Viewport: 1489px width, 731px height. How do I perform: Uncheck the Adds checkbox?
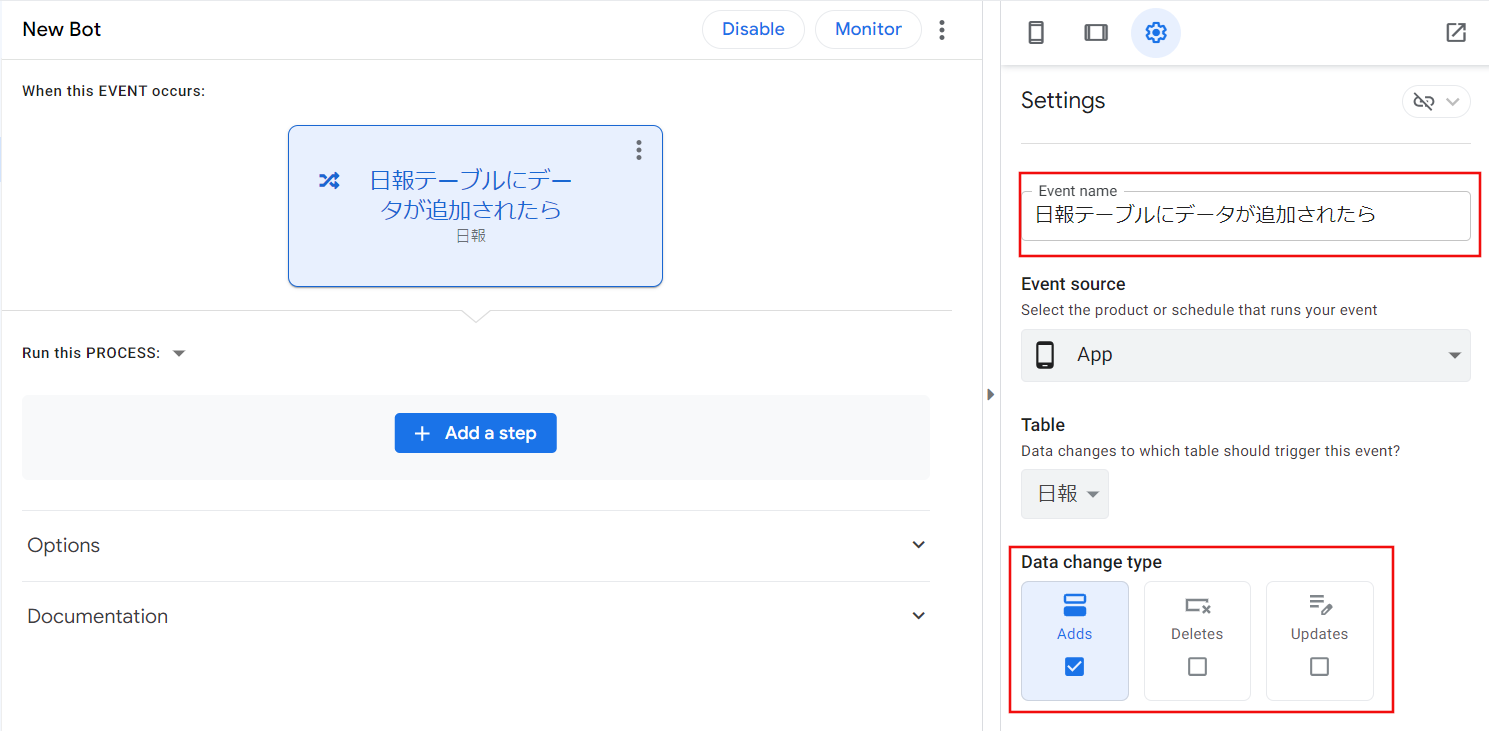click(1074, 666)
